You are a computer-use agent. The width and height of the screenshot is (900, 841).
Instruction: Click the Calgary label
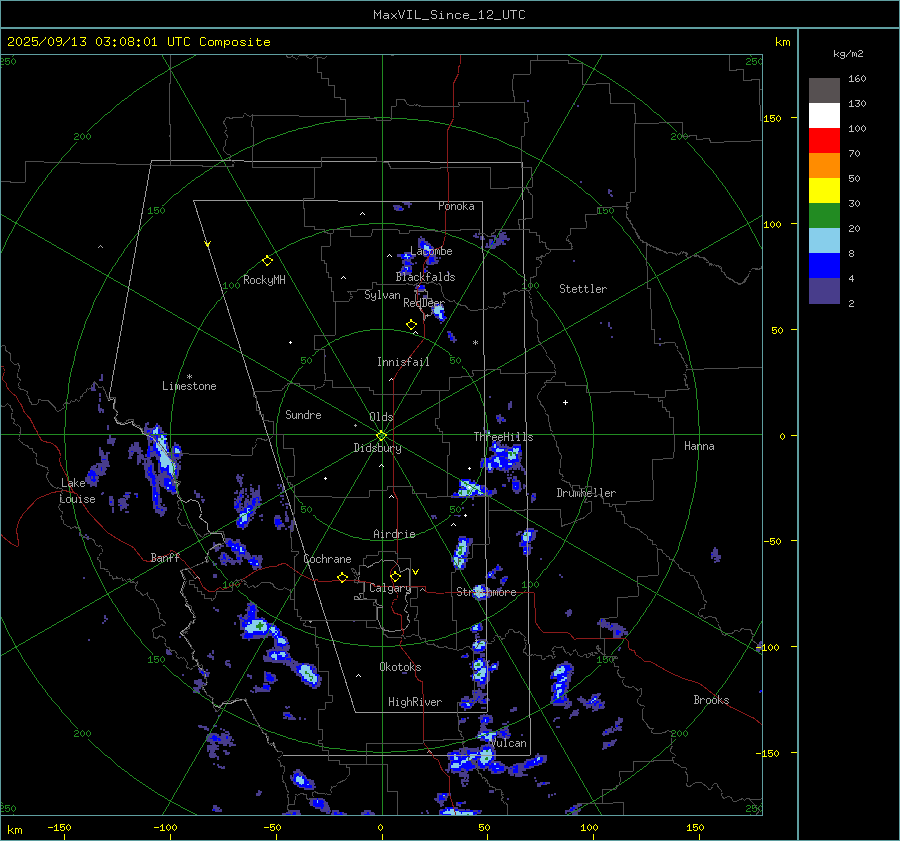pos(390,588)
